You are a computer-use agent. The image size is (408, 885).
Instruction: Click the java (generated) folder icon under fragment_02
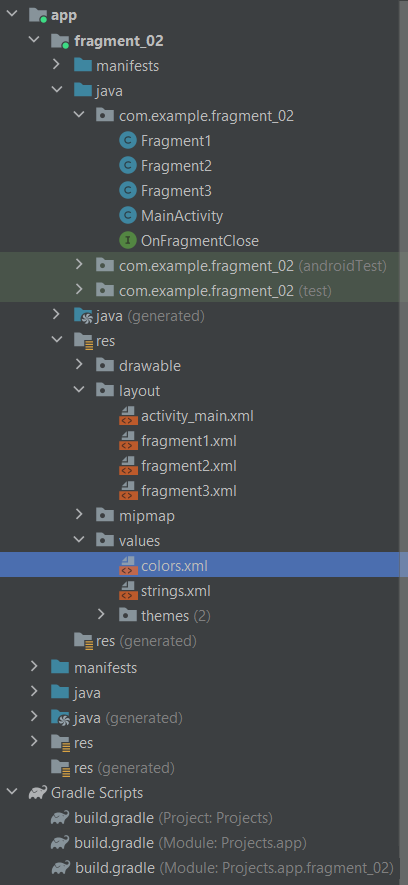point(83,316)
